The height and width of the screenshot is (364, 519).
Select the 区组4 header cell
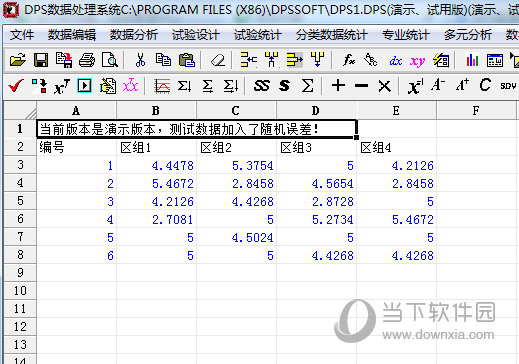396,147
